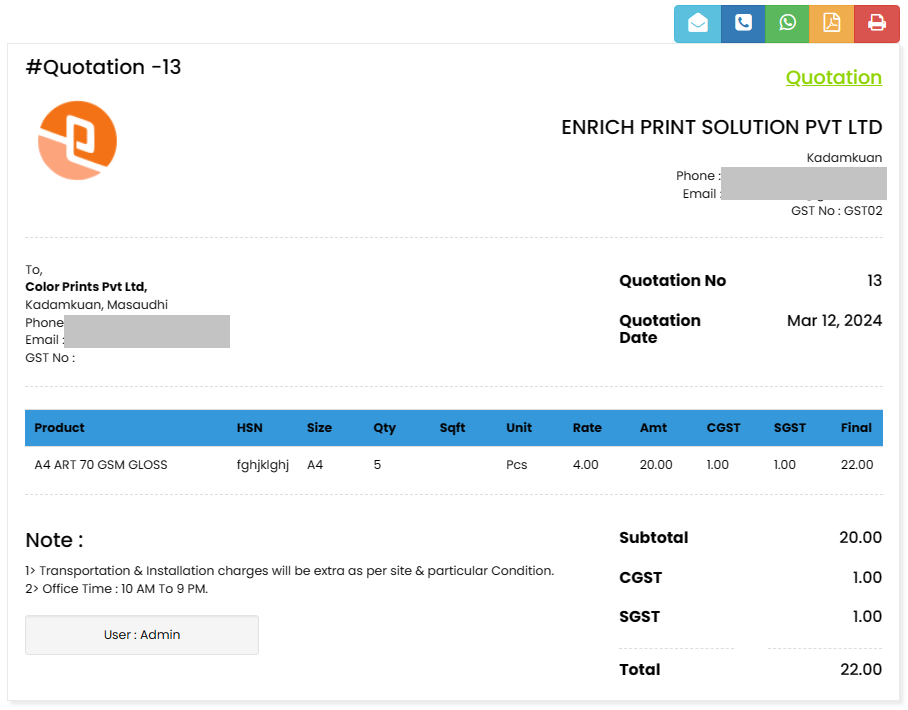
Task: Click the Product column header
Action: tap(60, 428)
